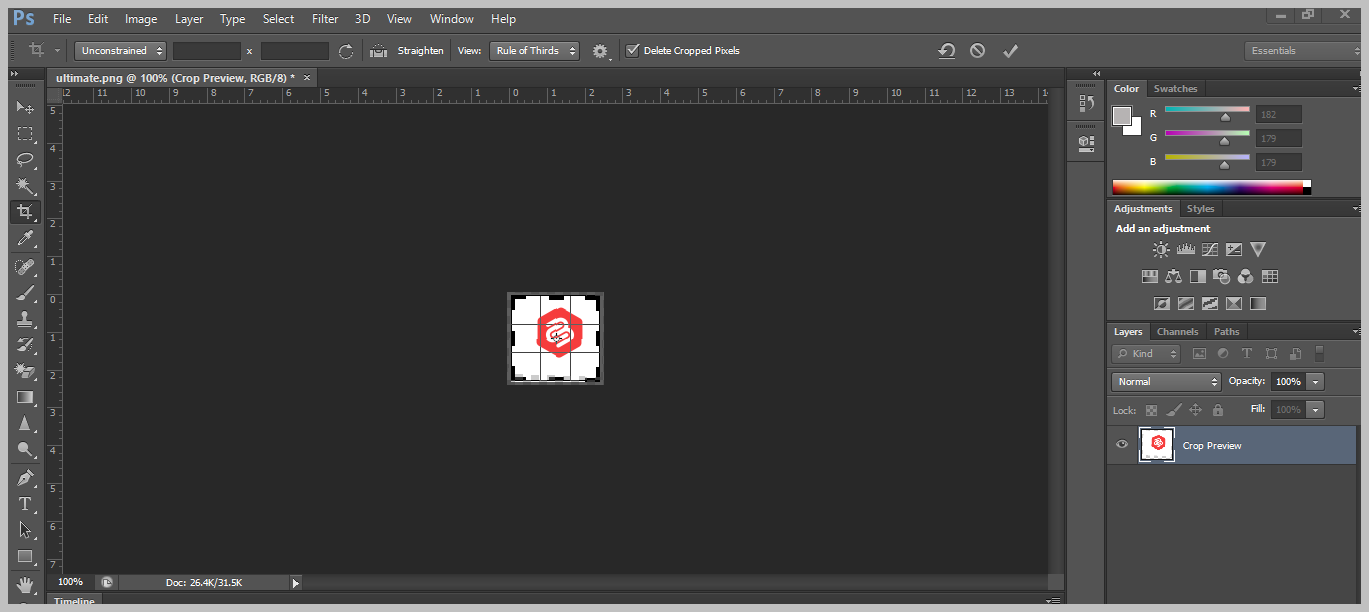Select the Eraser tool
Screen dimensions: 1369x612
(25, 371)
